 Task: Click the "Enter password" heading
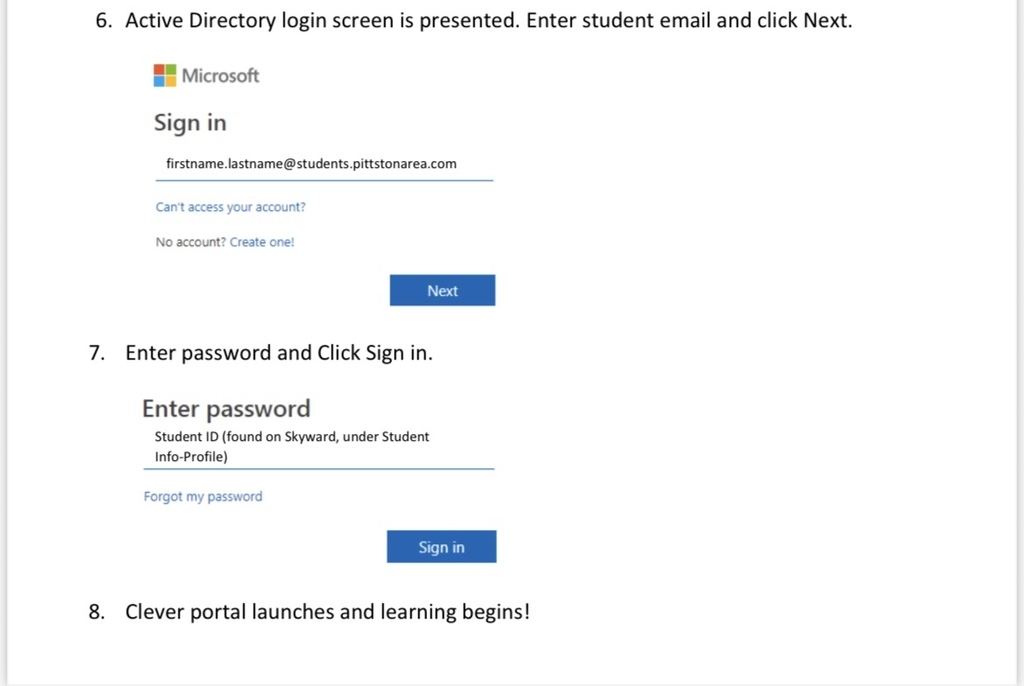coord(226,409)
